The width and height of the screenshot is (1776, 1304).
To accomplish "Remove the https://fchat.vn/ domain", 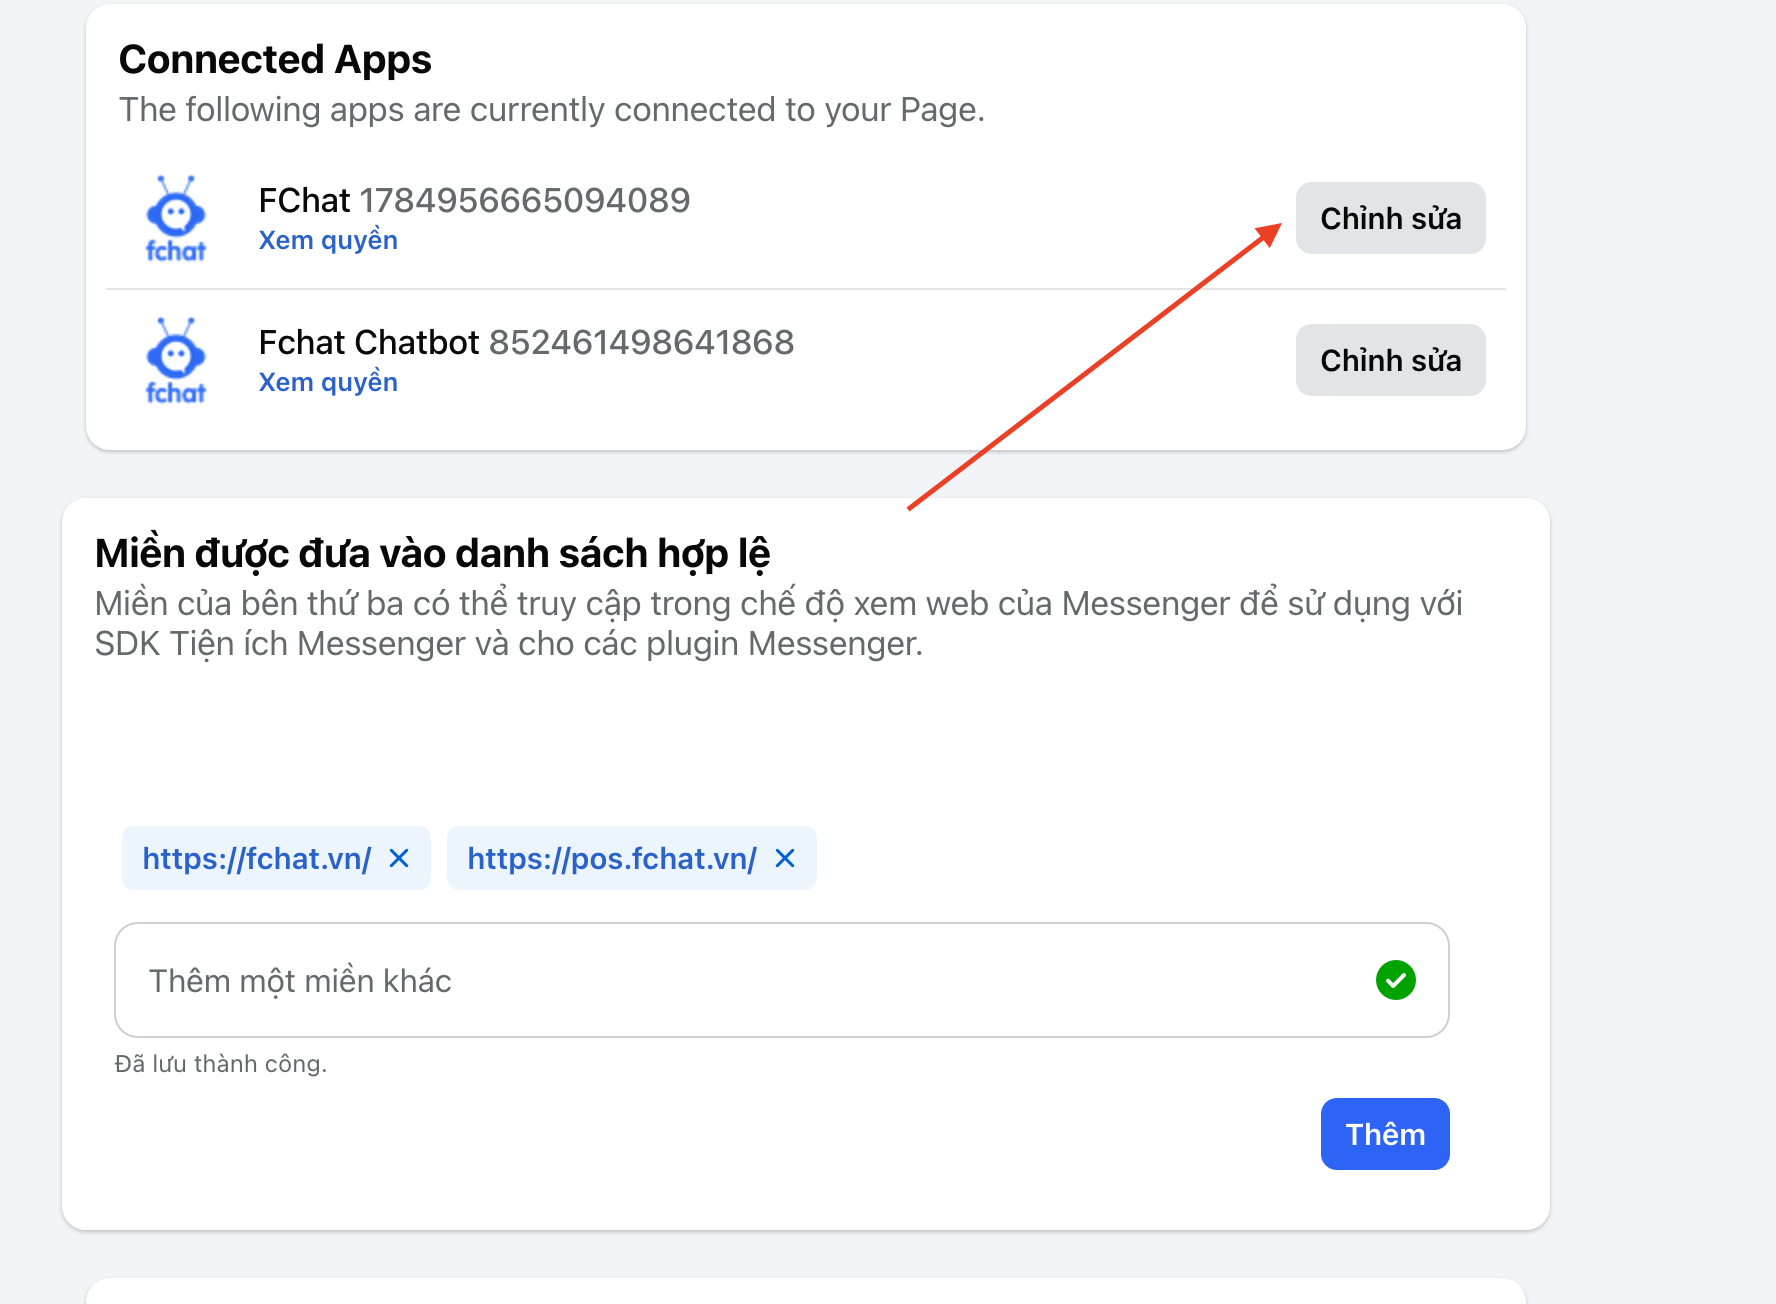I will 399,858.
